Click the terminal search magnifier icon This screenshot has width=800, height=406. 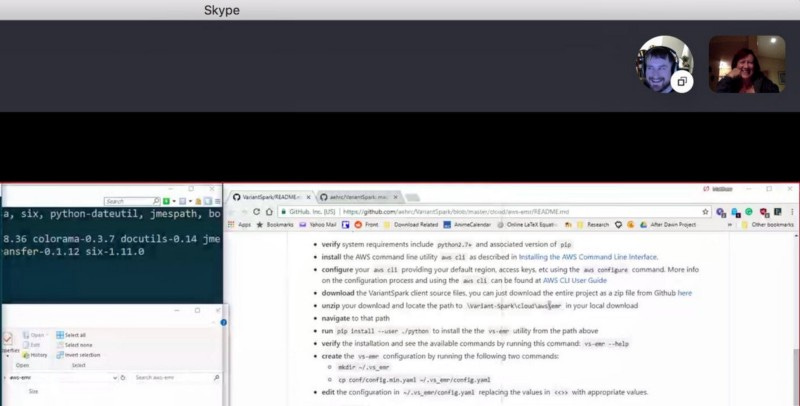click(x=157, y=201)
